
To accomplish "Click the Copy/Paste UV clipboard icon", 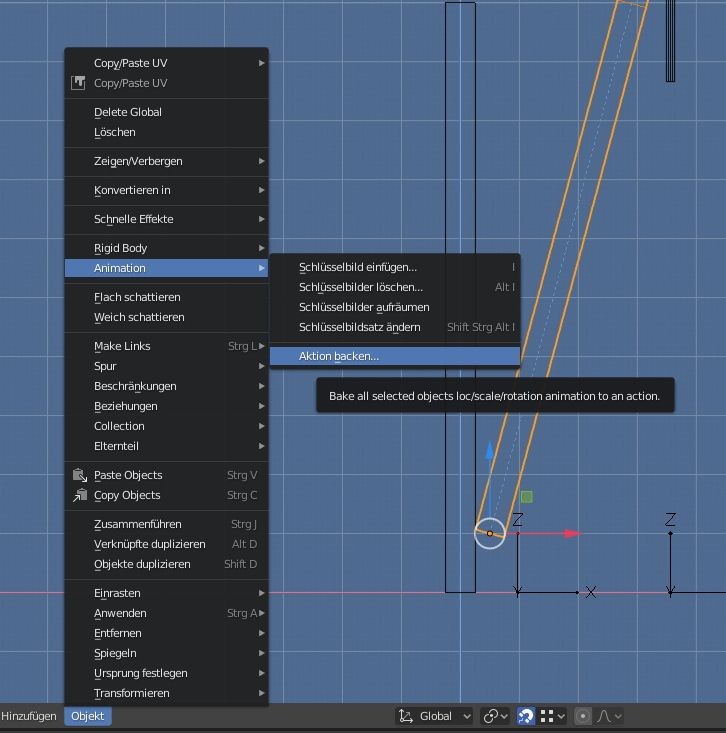I will [x=78, y=83].
